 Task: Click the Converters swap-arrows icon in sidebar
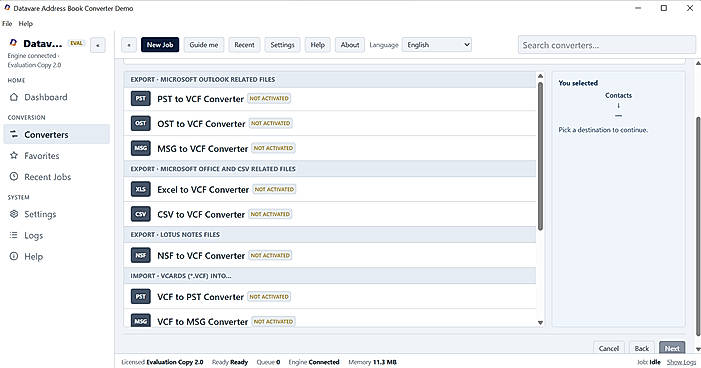pos(14,134)
